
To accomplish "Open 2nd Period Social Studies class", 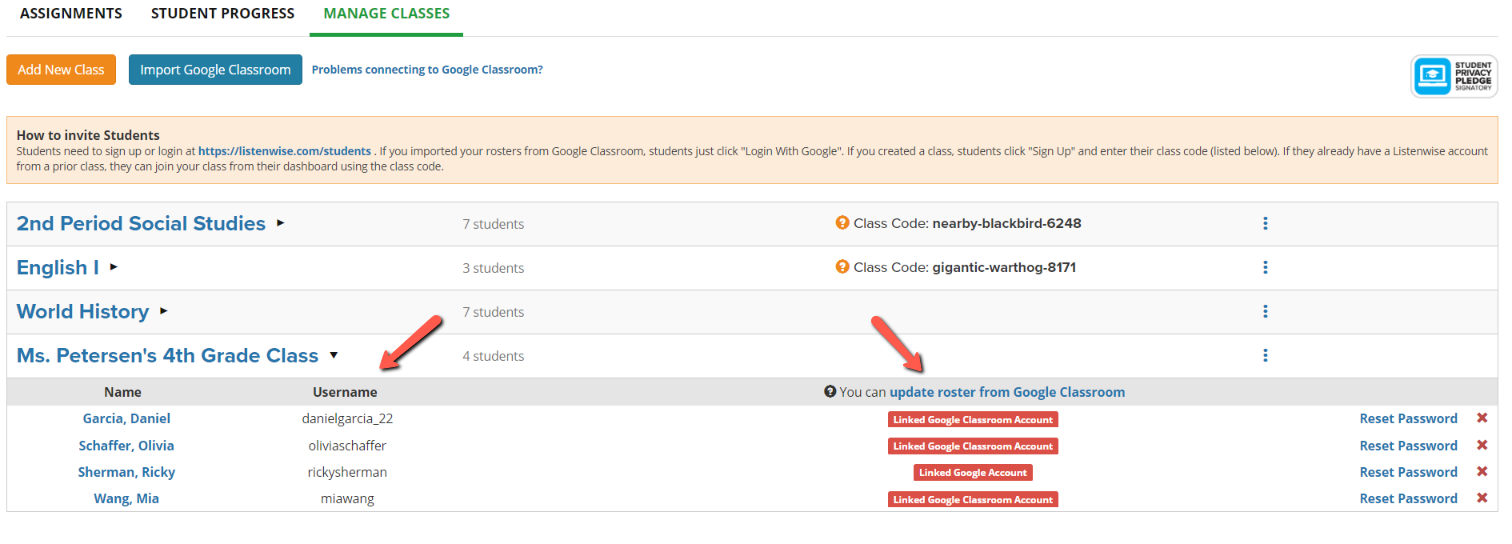I will (141, 224).
